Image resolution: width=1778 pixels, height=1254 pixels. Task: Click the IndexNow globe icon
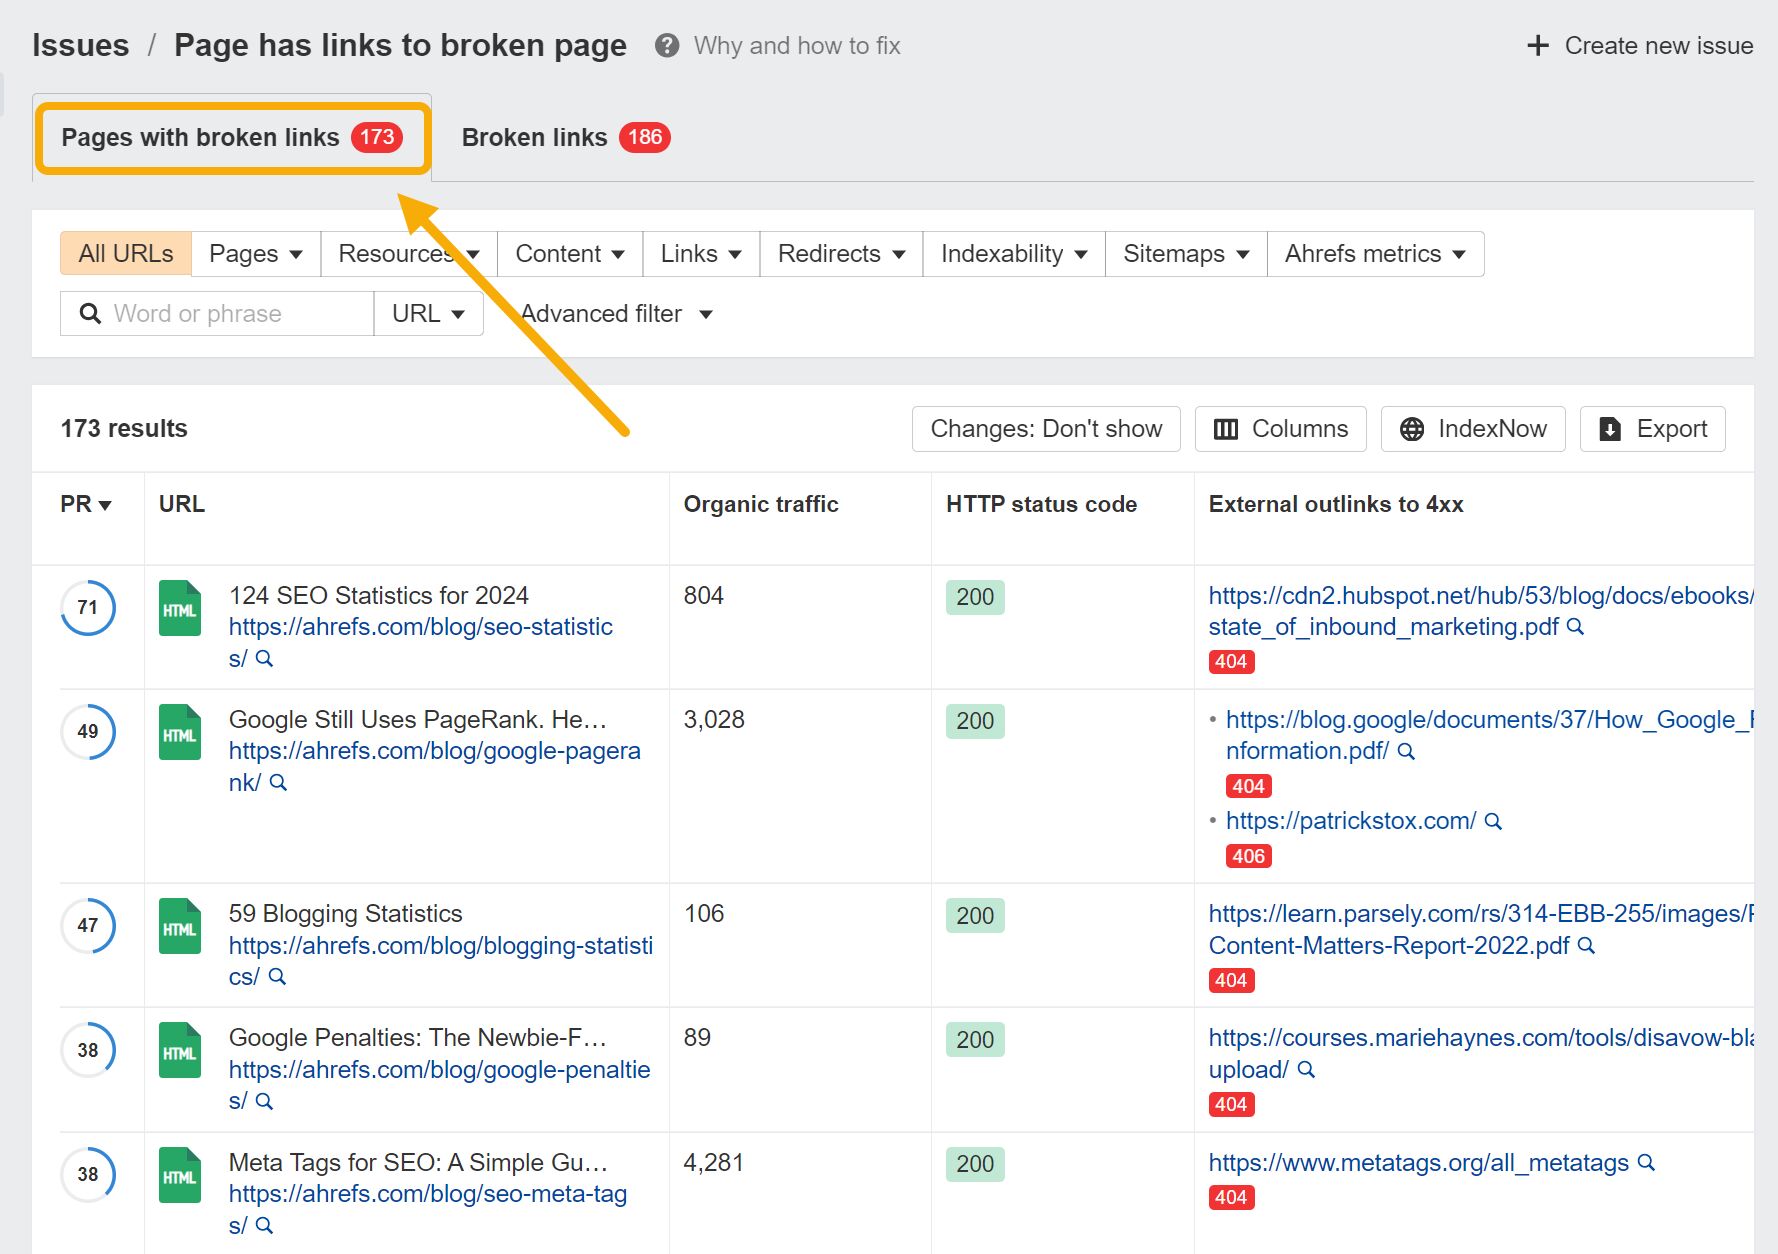1412,428
